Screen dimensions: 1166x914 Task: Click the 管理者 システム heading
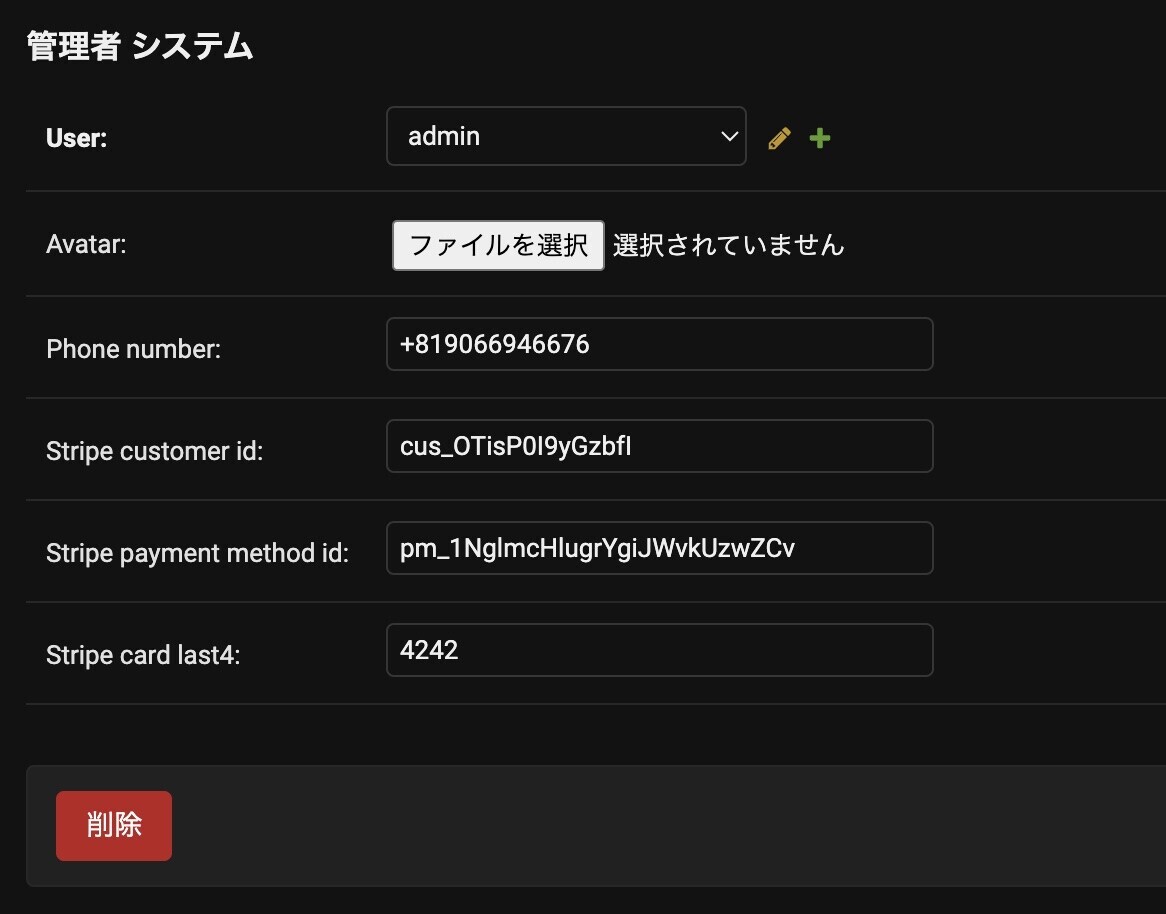[x=140, y=46]
